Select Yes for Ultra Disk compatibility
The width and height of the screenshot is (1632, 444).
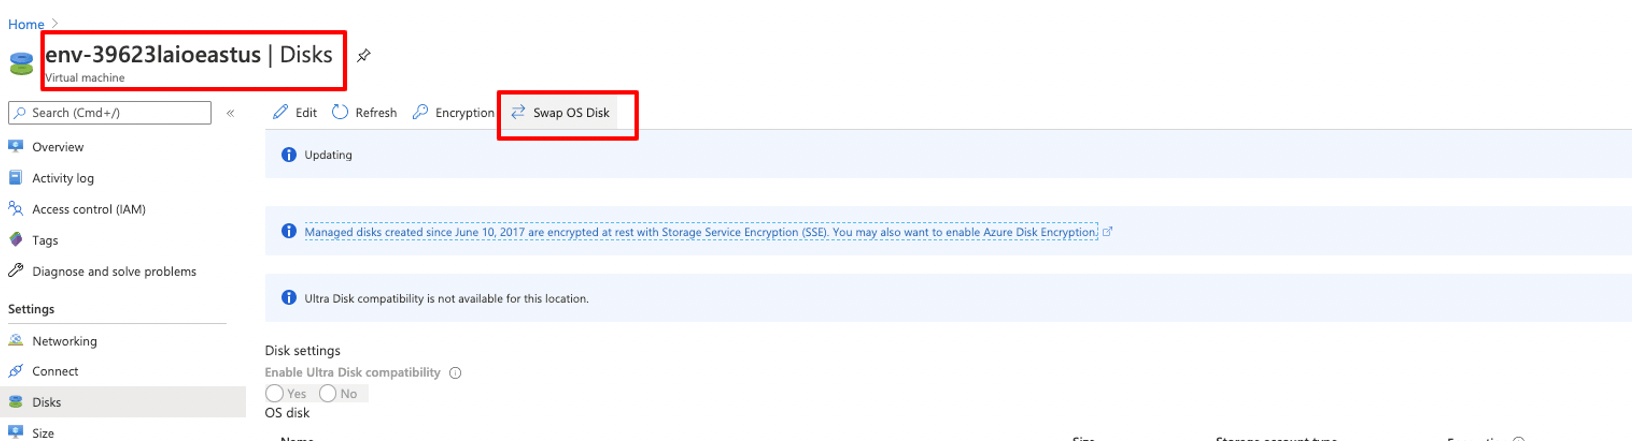275,394
